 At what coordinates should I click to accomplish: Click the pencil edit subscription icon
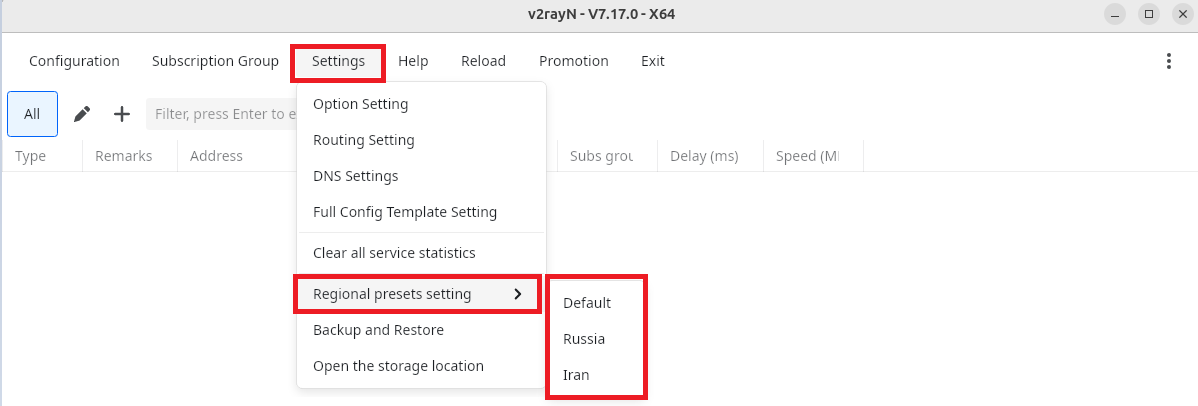coord(82,114)
